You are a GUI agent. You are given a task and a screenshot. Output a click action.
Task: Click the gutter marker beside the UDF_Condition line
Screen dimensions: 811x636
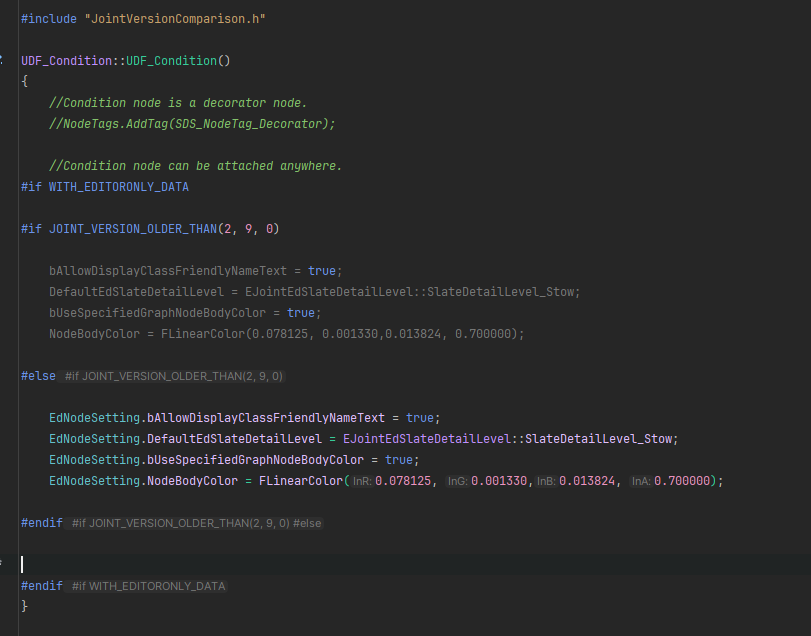[2, 61]
